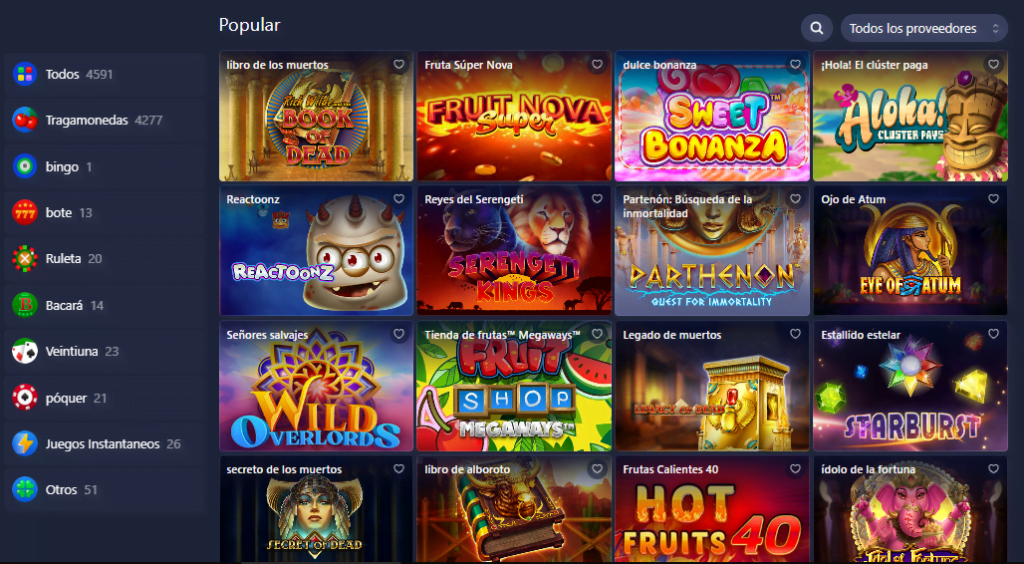
Task: Show all games via Todos category
Action: pyautogui.click(x=104, y=74)
